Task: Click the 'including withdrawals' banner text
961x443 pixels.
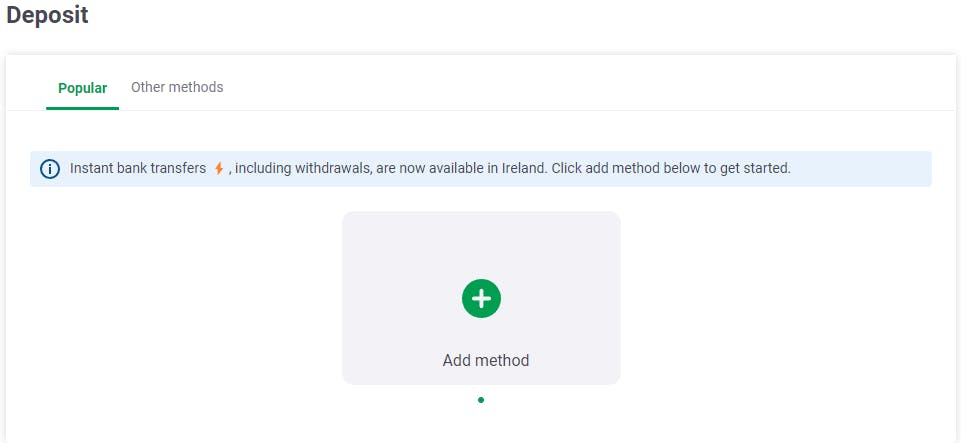Action: point(302,168)
